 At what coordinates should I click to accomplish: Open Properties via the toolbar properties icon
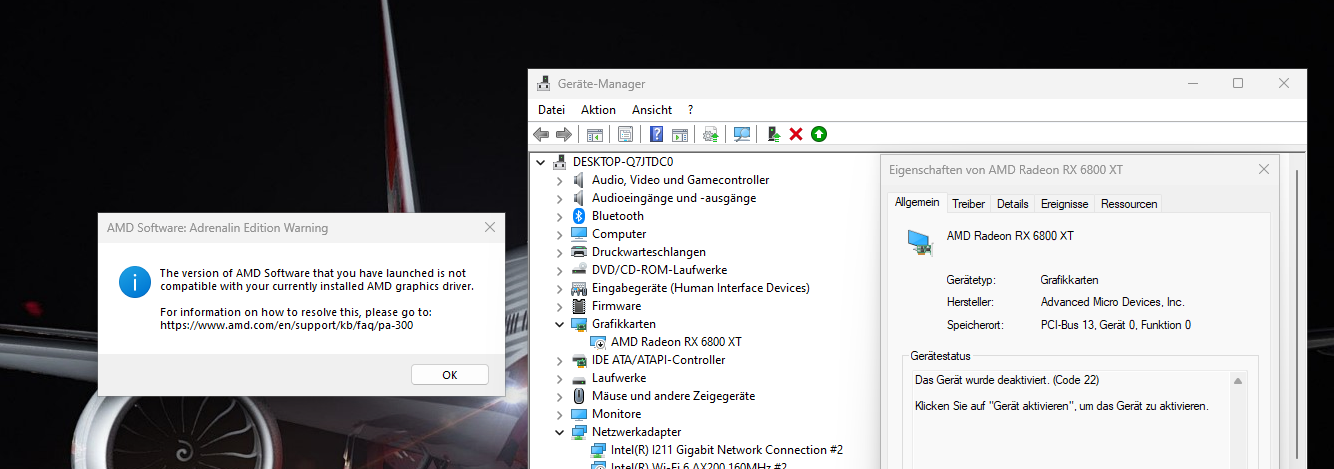[626, 134]
